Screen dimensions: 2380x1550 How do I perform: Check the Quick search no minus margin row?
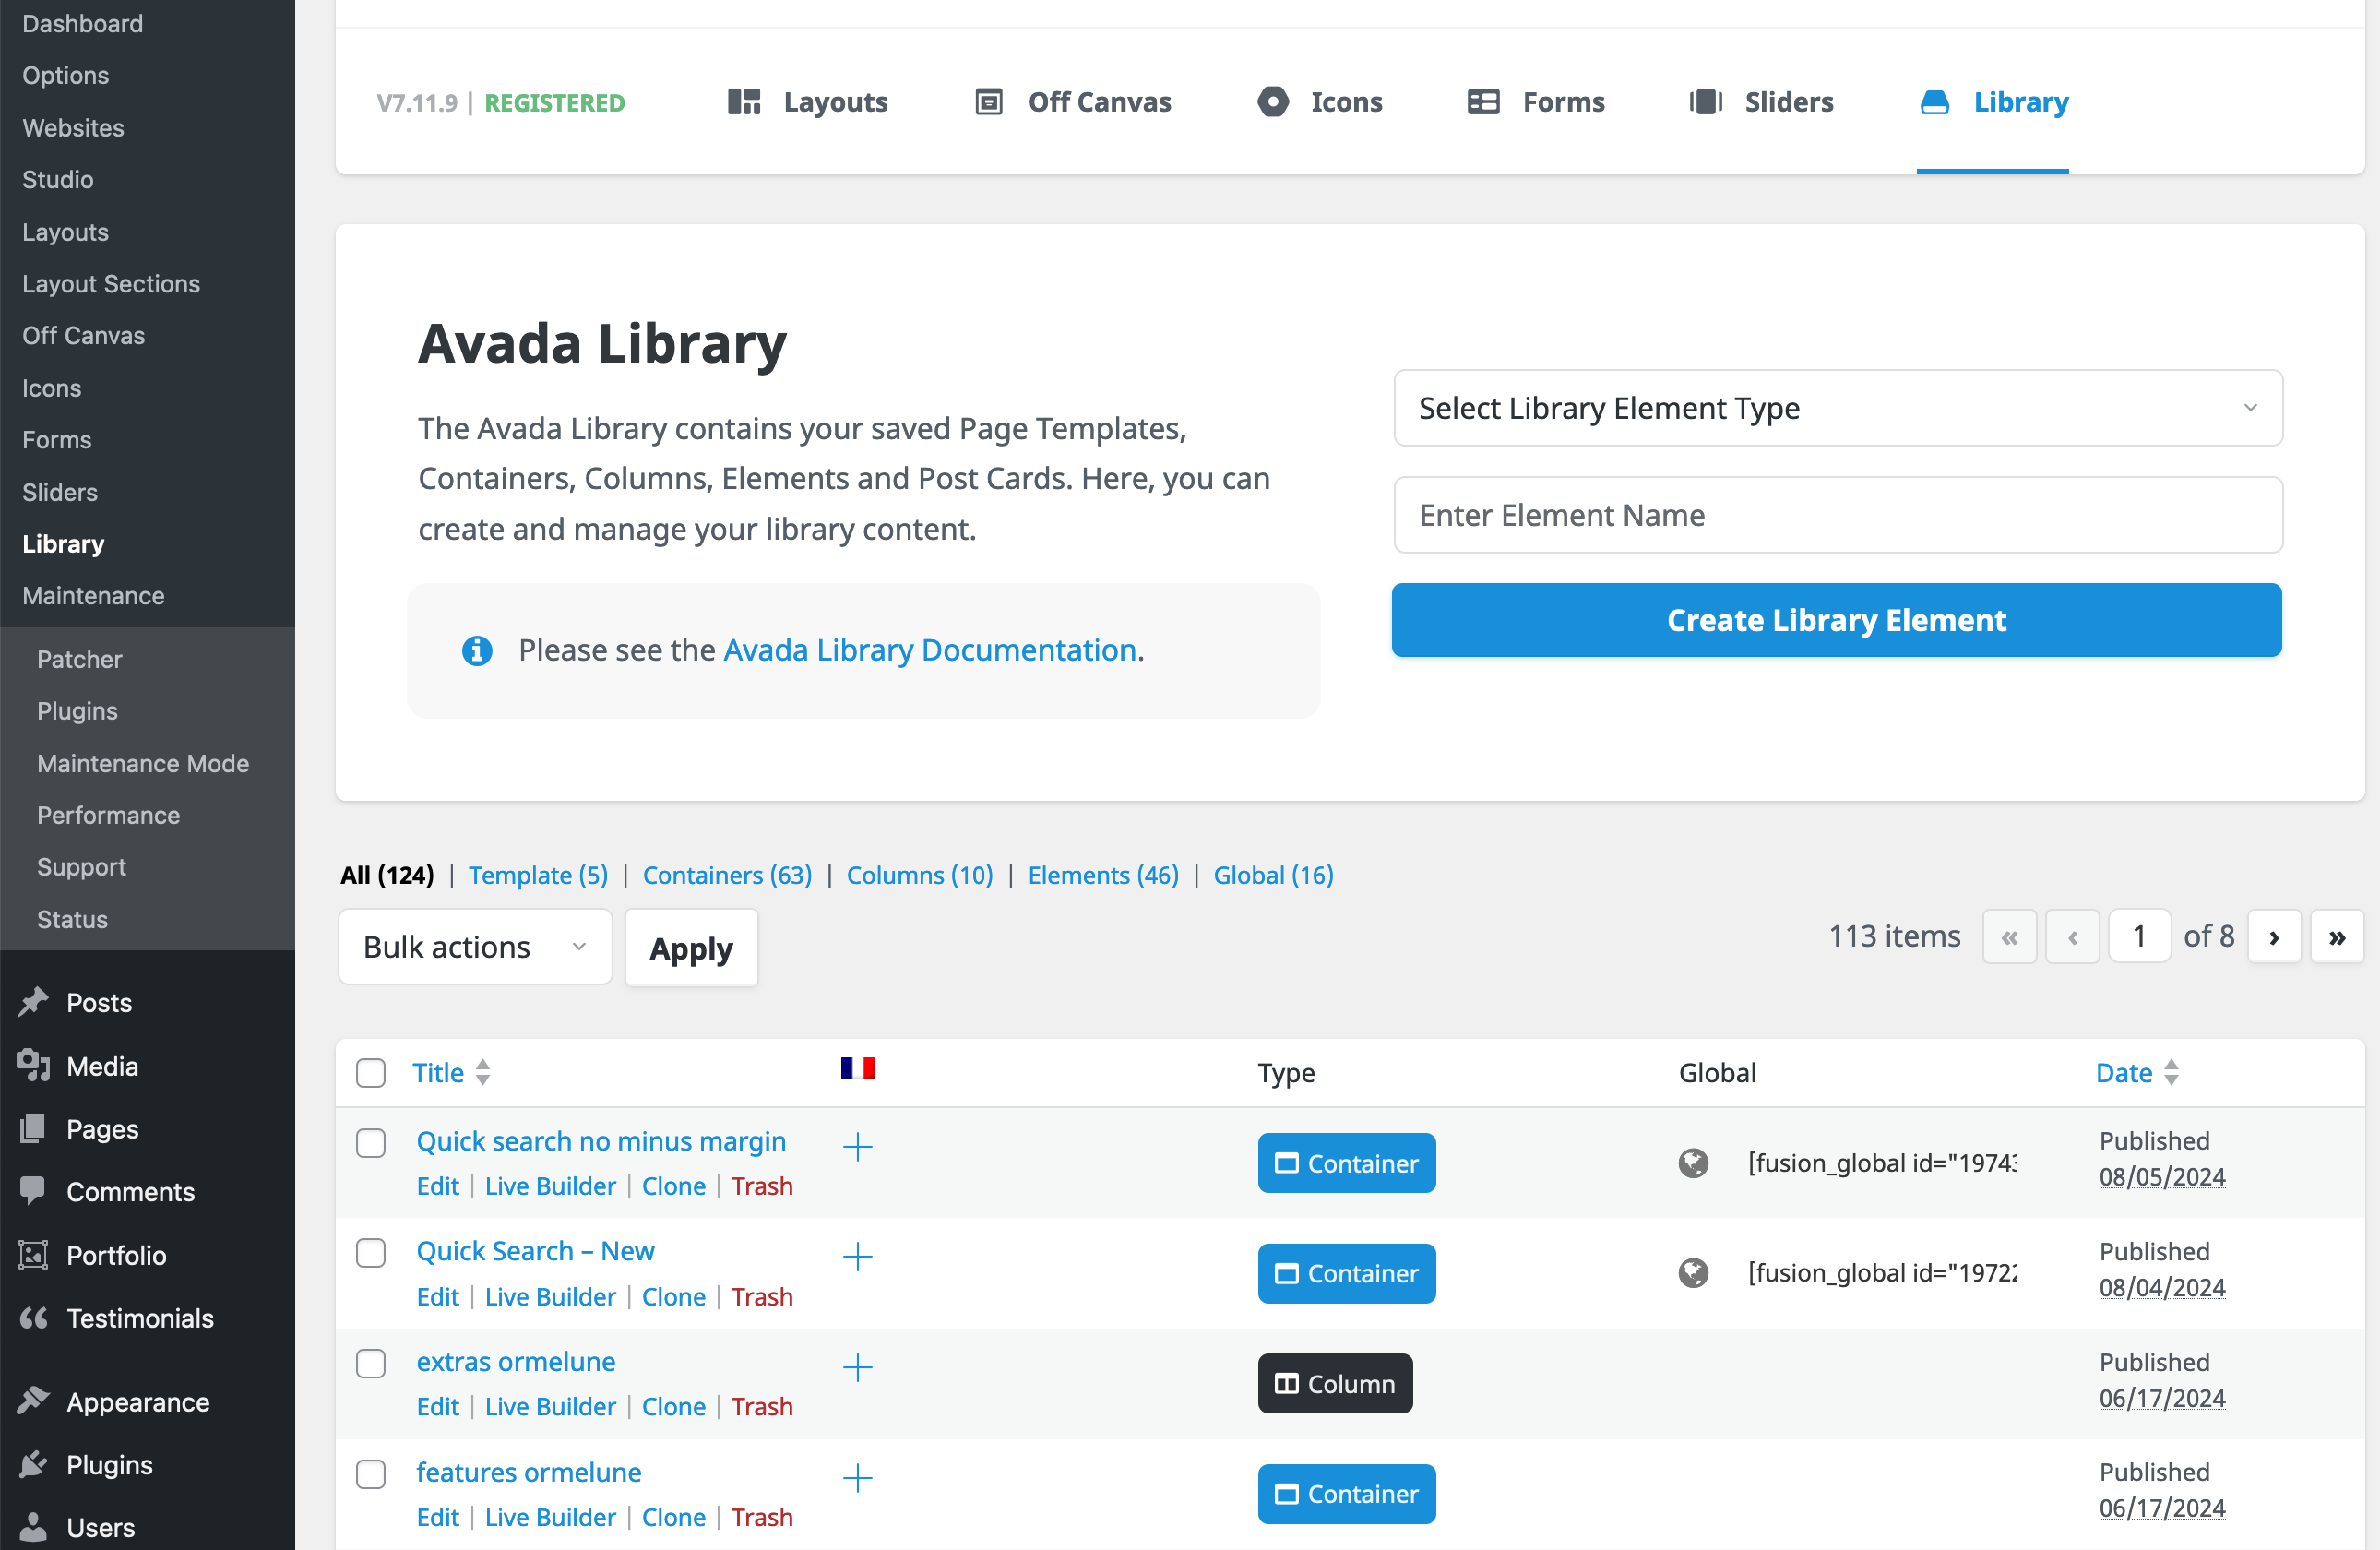pyautogui.click(x=371, y=1143)
